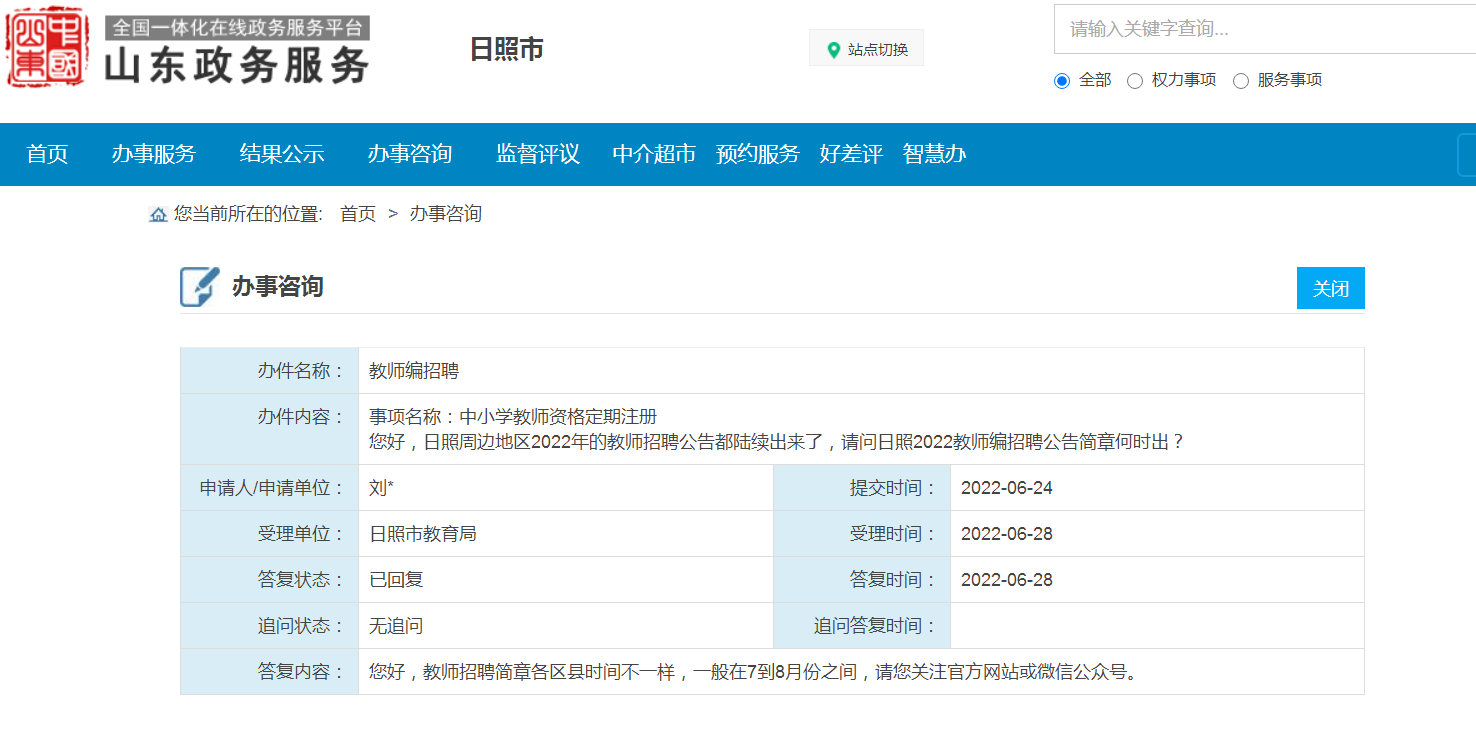
Task: Click the location pin icon beside 站点切换
Action: click(833, 49)
